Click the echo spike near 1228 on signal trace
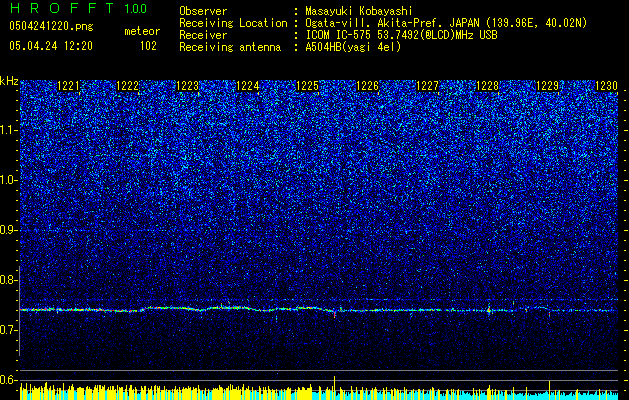Viewport: 629px width, 400px height. (489, 309)
